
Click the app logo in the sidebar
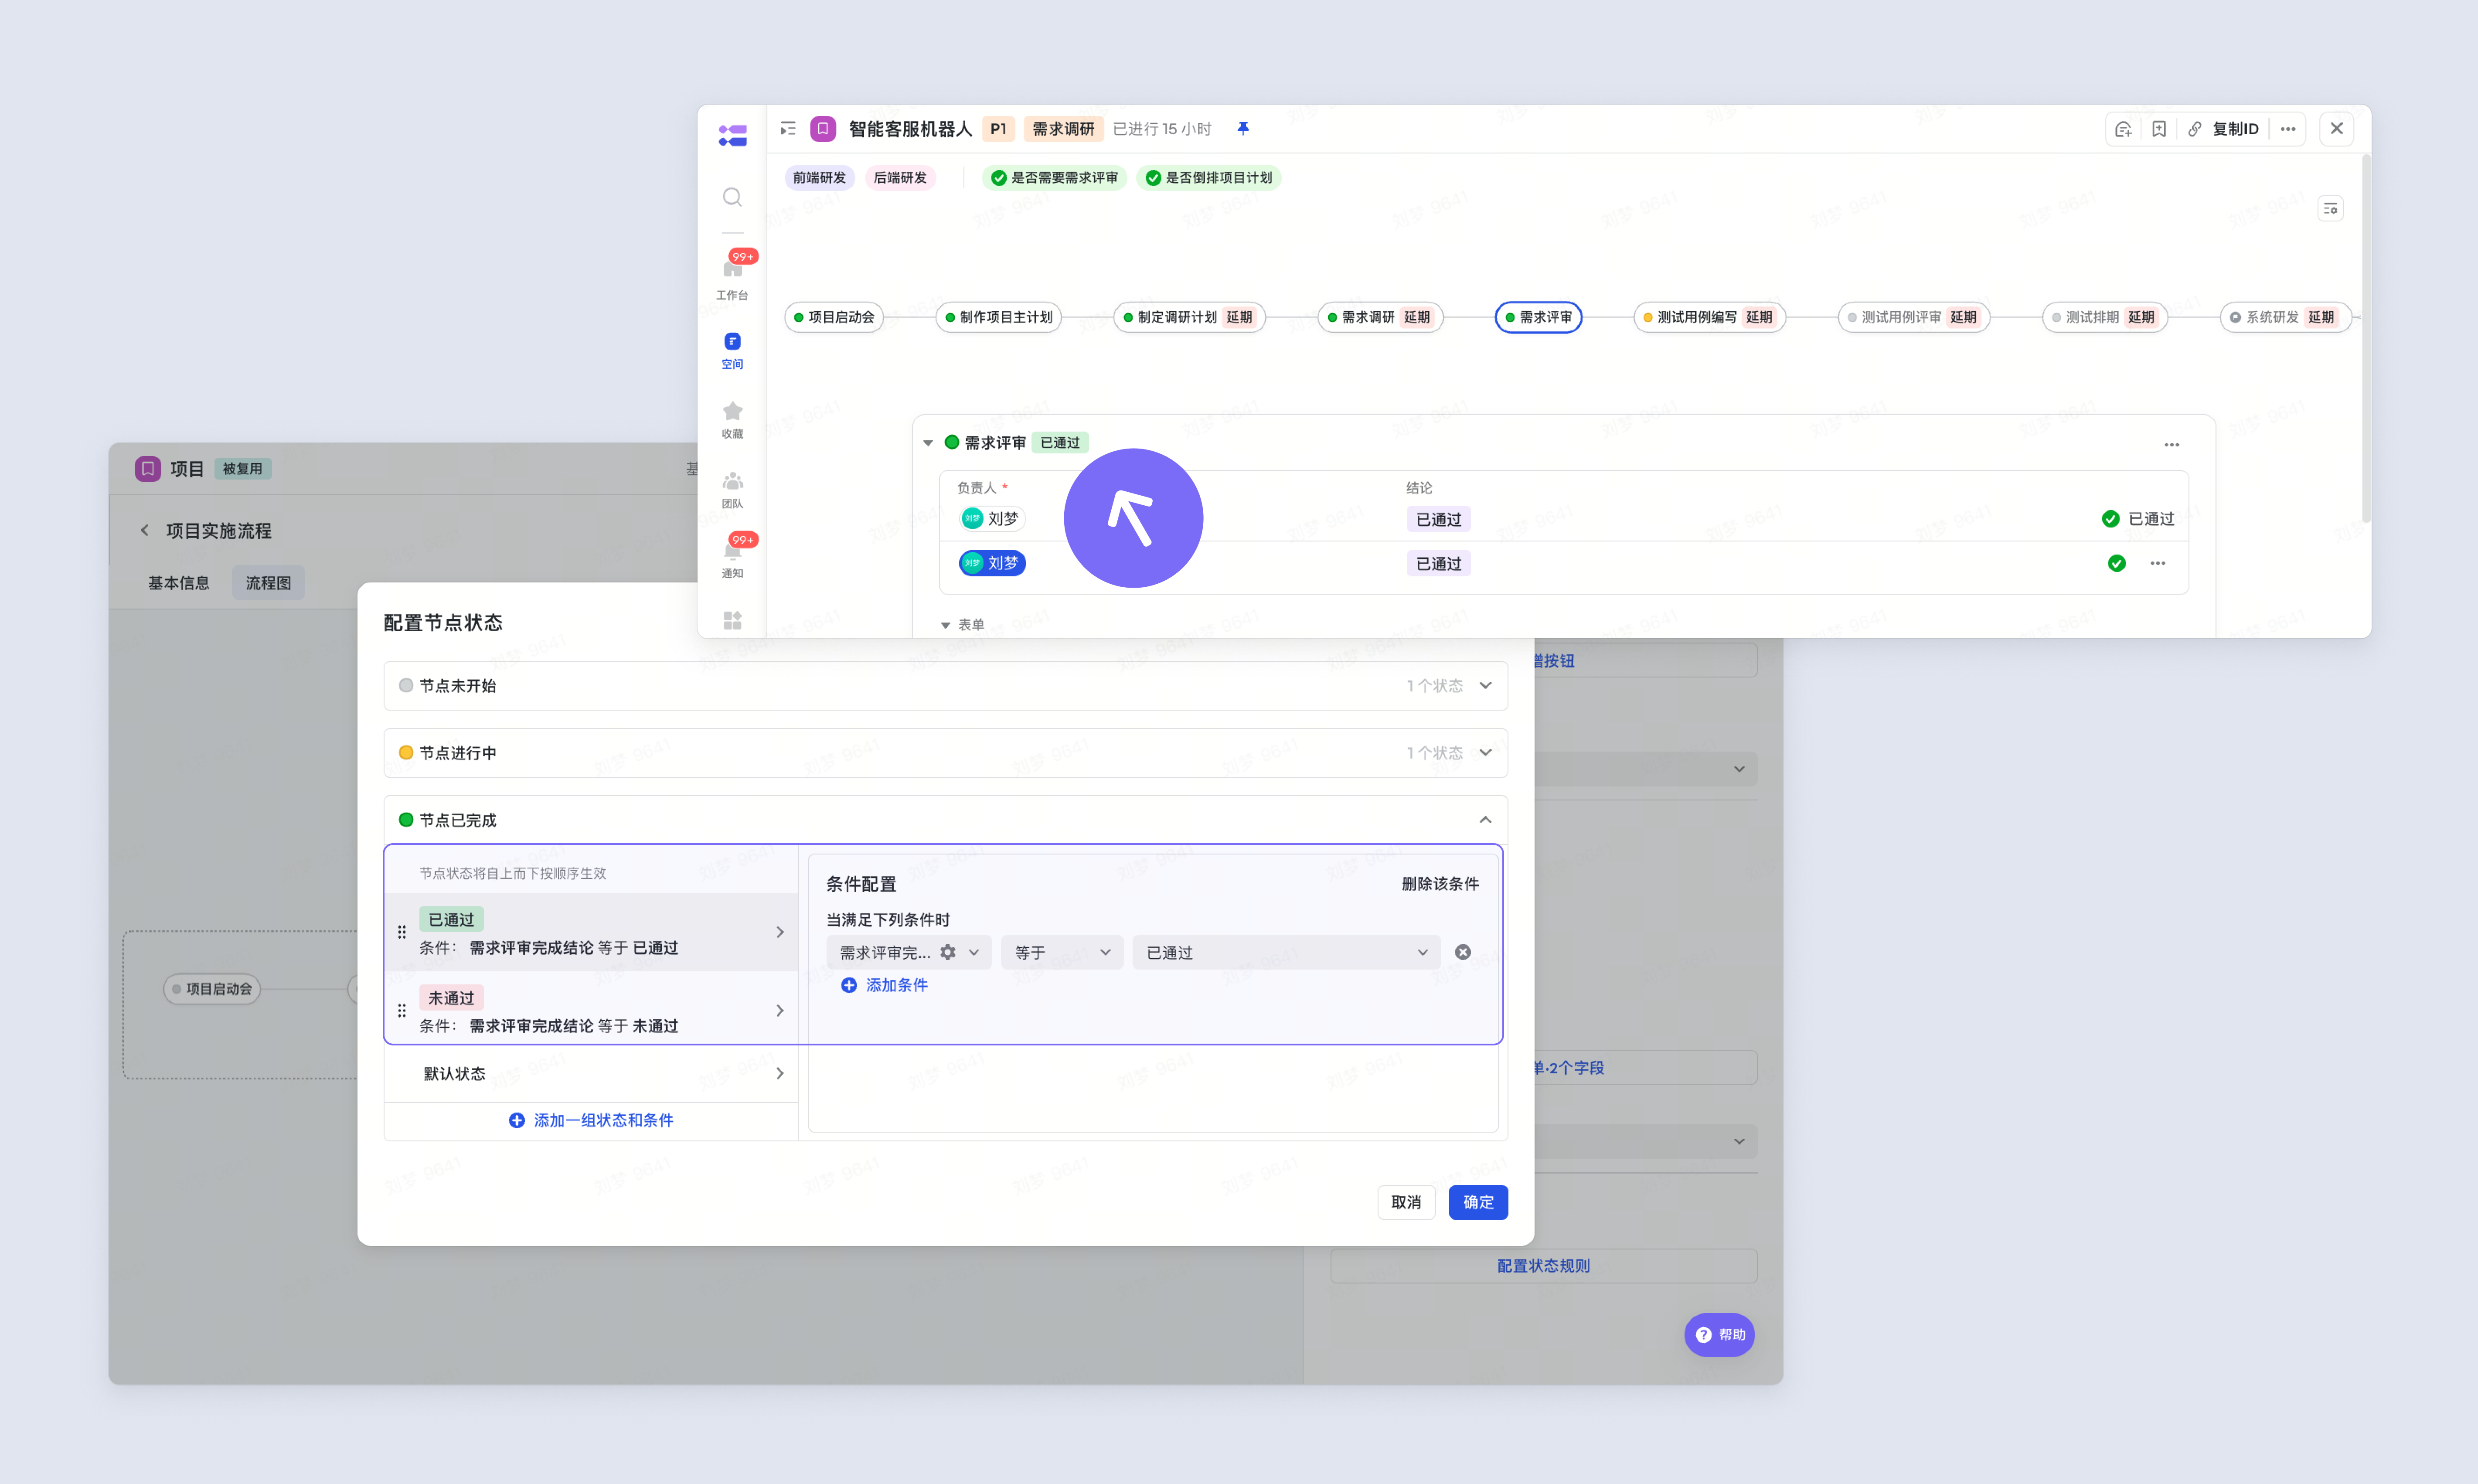[732, 135]
